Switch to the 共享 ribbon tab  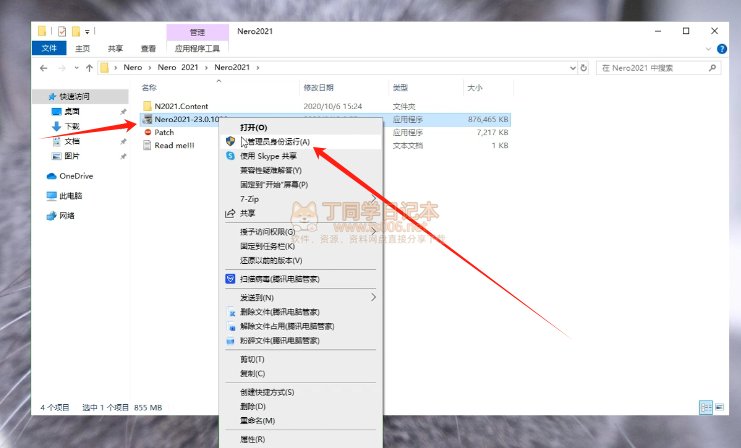(115, 48)
